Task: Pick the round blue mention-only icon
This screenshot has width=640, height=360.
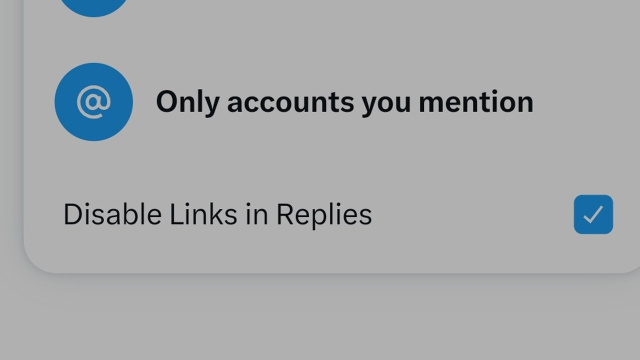Action: point(94,102)
